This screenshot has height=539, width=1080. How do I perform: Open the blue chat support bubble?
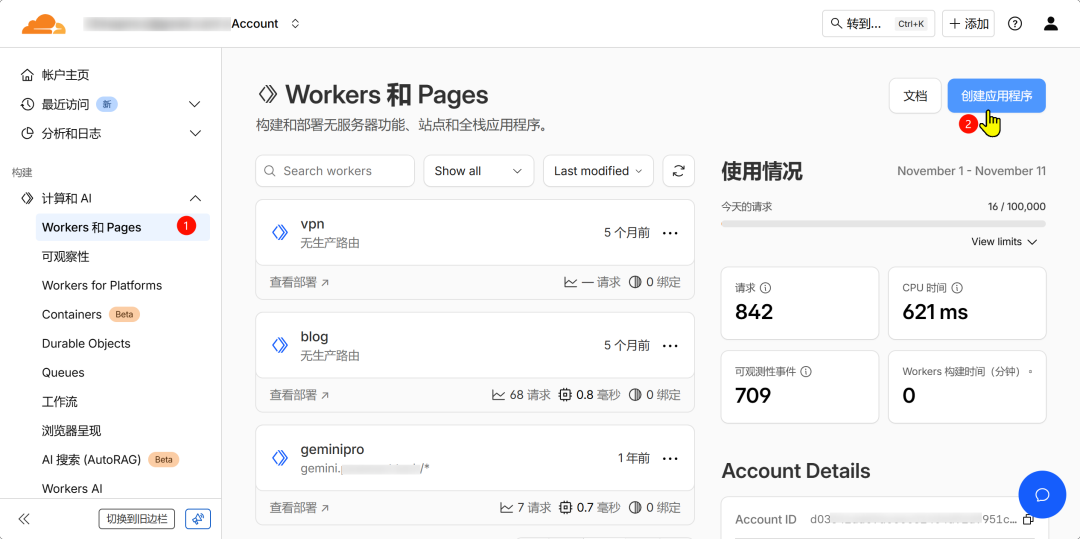[x=1041, y=494]
